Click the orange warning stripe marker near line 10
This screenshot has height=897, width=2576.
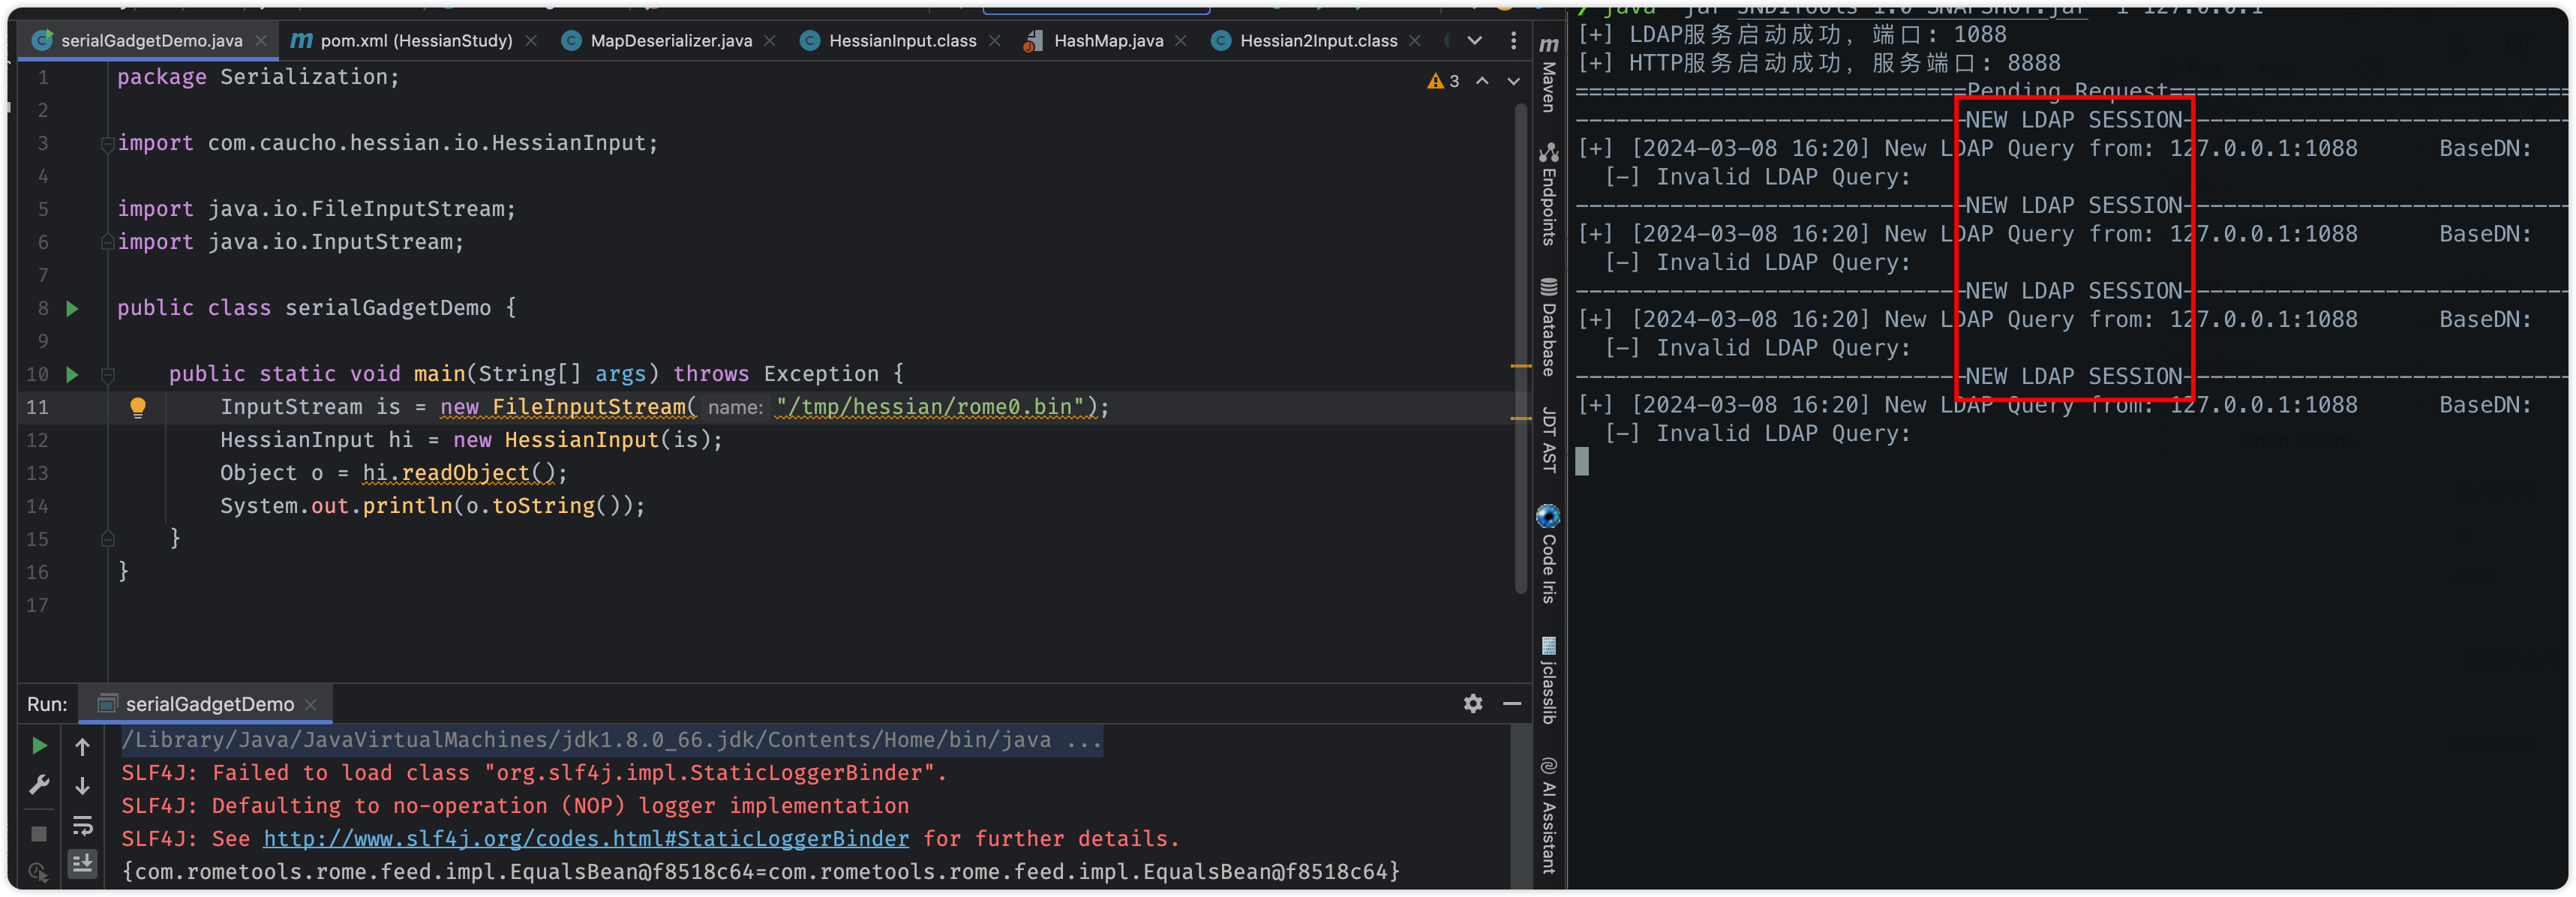click(x=1521, y=366)
